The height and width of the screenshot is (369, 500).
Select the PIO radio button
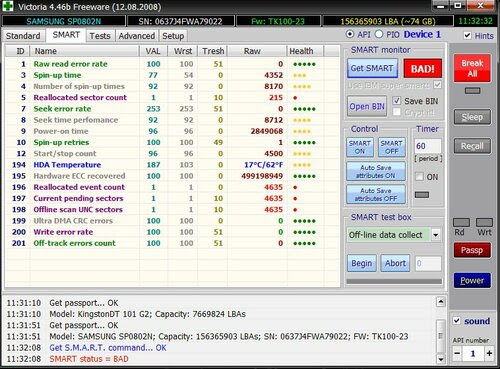pyautogui.click(x=379, y=34)
